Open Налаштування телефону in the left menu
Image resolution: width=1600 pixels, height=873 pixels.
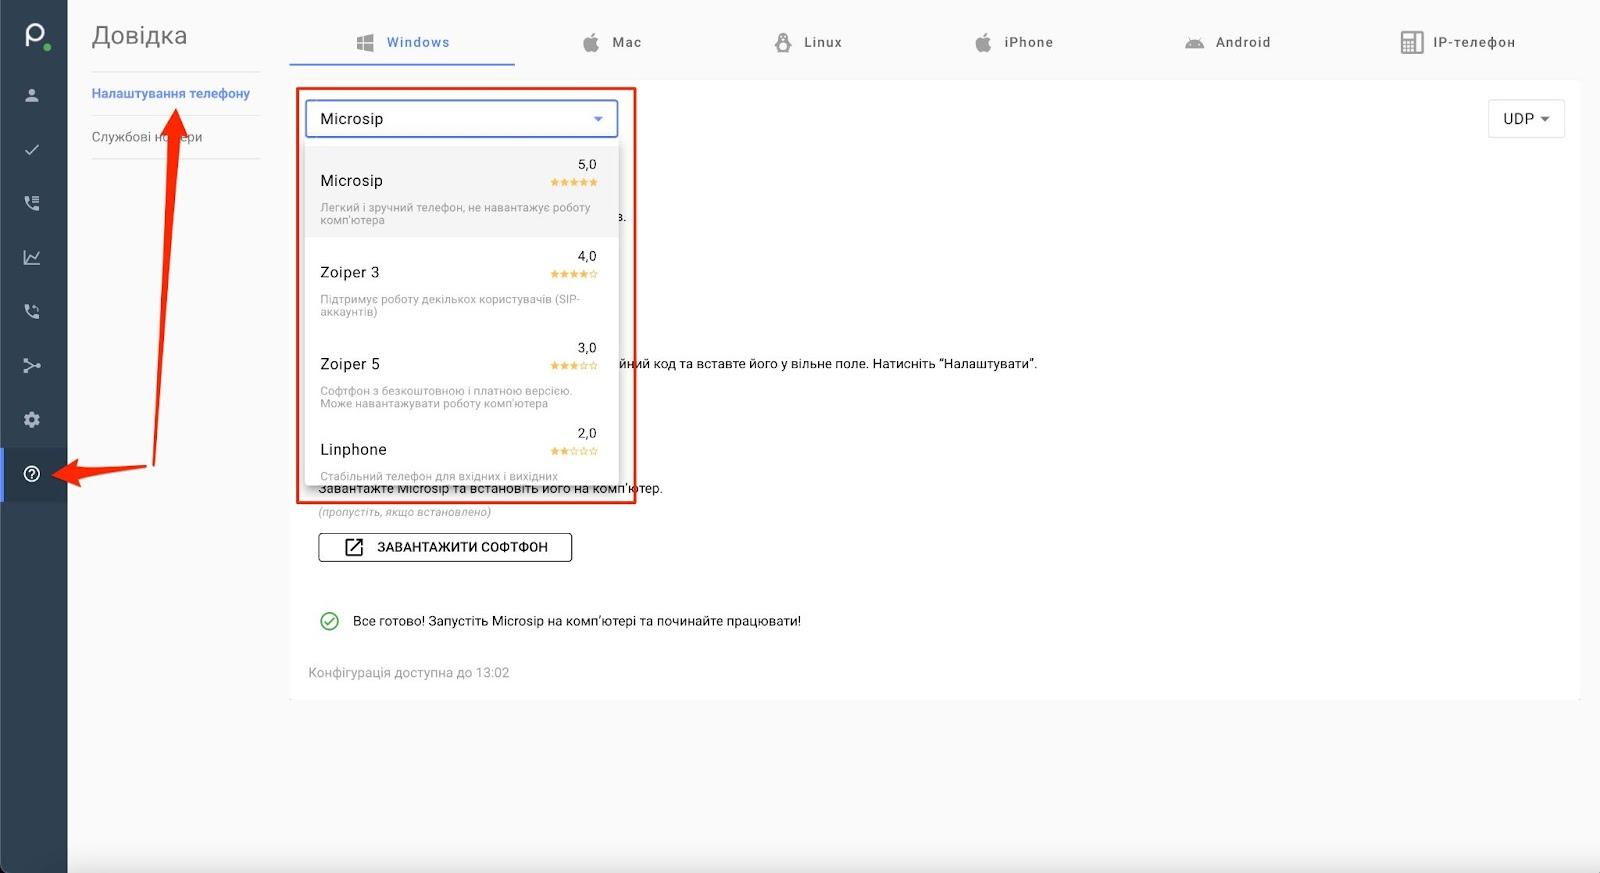click(x=170, y=94)
